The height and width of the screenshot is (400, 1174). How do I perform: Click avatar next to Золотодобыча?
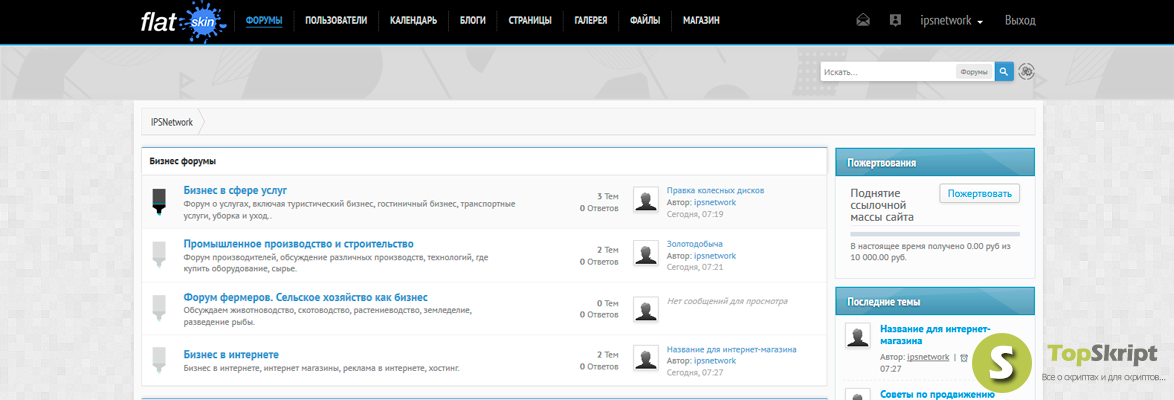pos(645,253)
